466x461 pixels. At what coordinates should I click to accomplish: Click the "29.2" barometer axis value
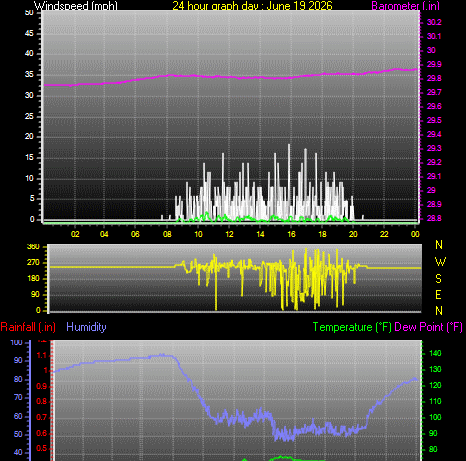coord(434,162)
